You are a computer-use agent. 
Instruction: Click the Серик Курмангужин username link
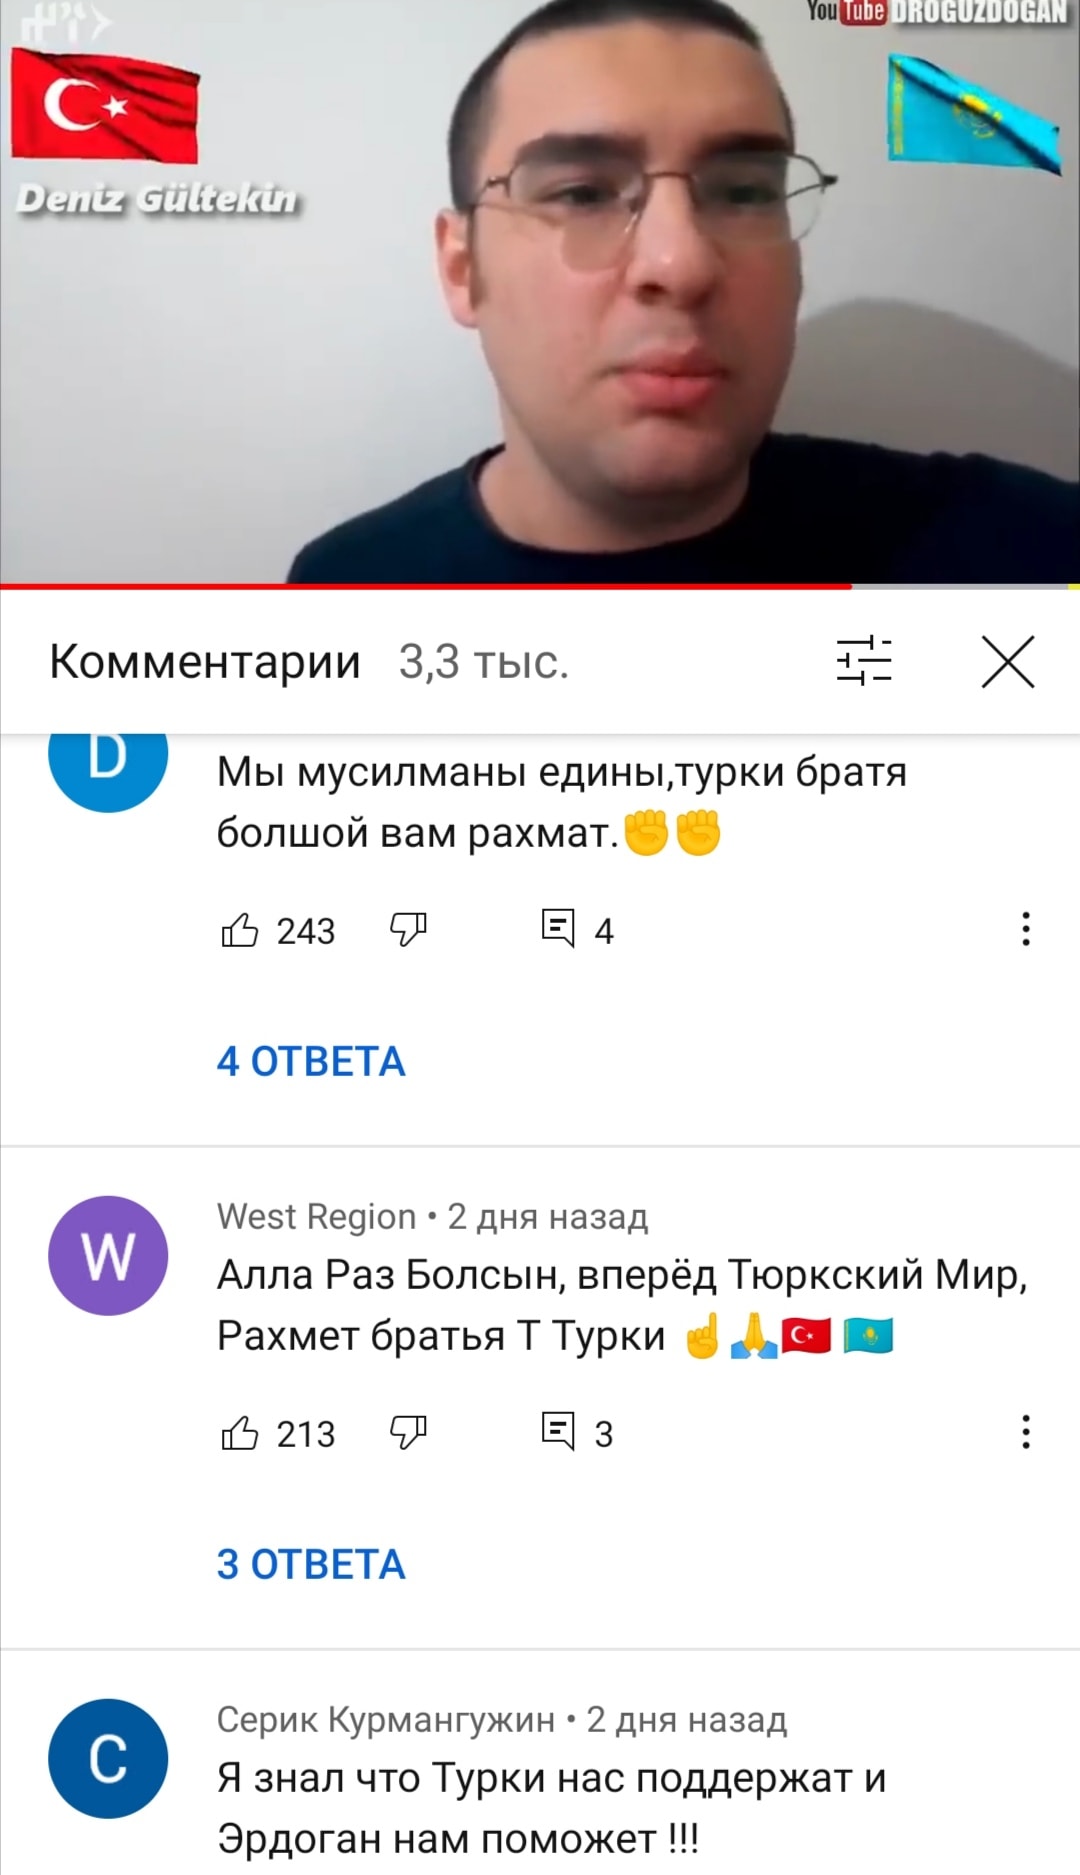coord(385,1719)
